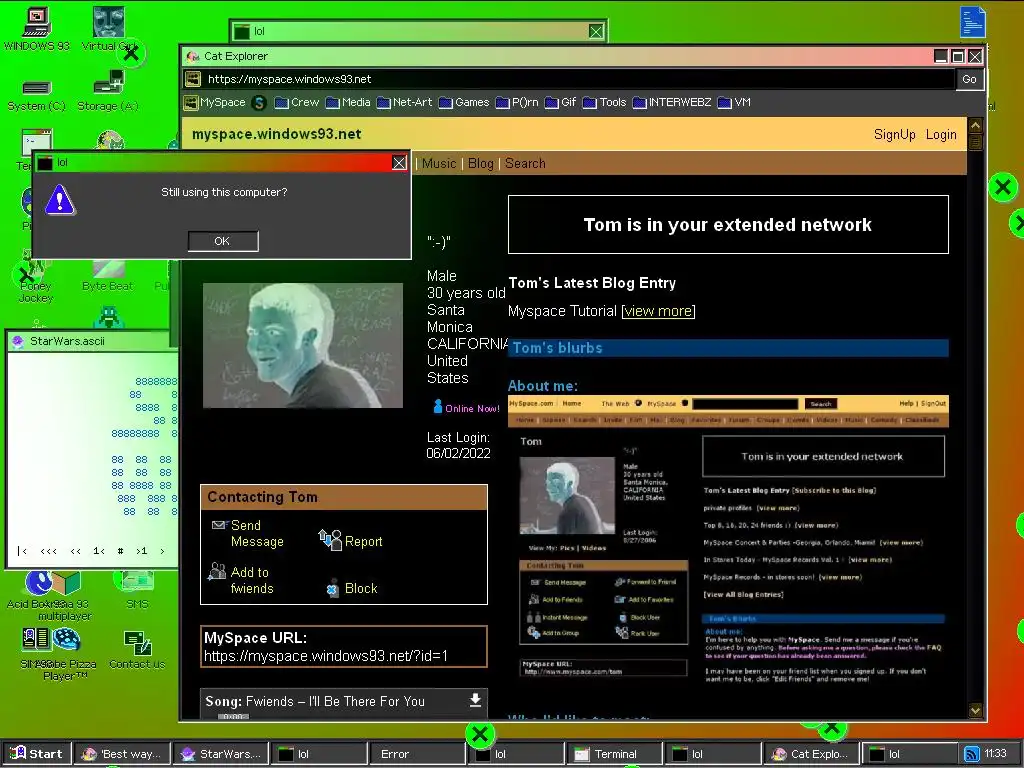Open the VM bookmark folder

tap(734, 103)
